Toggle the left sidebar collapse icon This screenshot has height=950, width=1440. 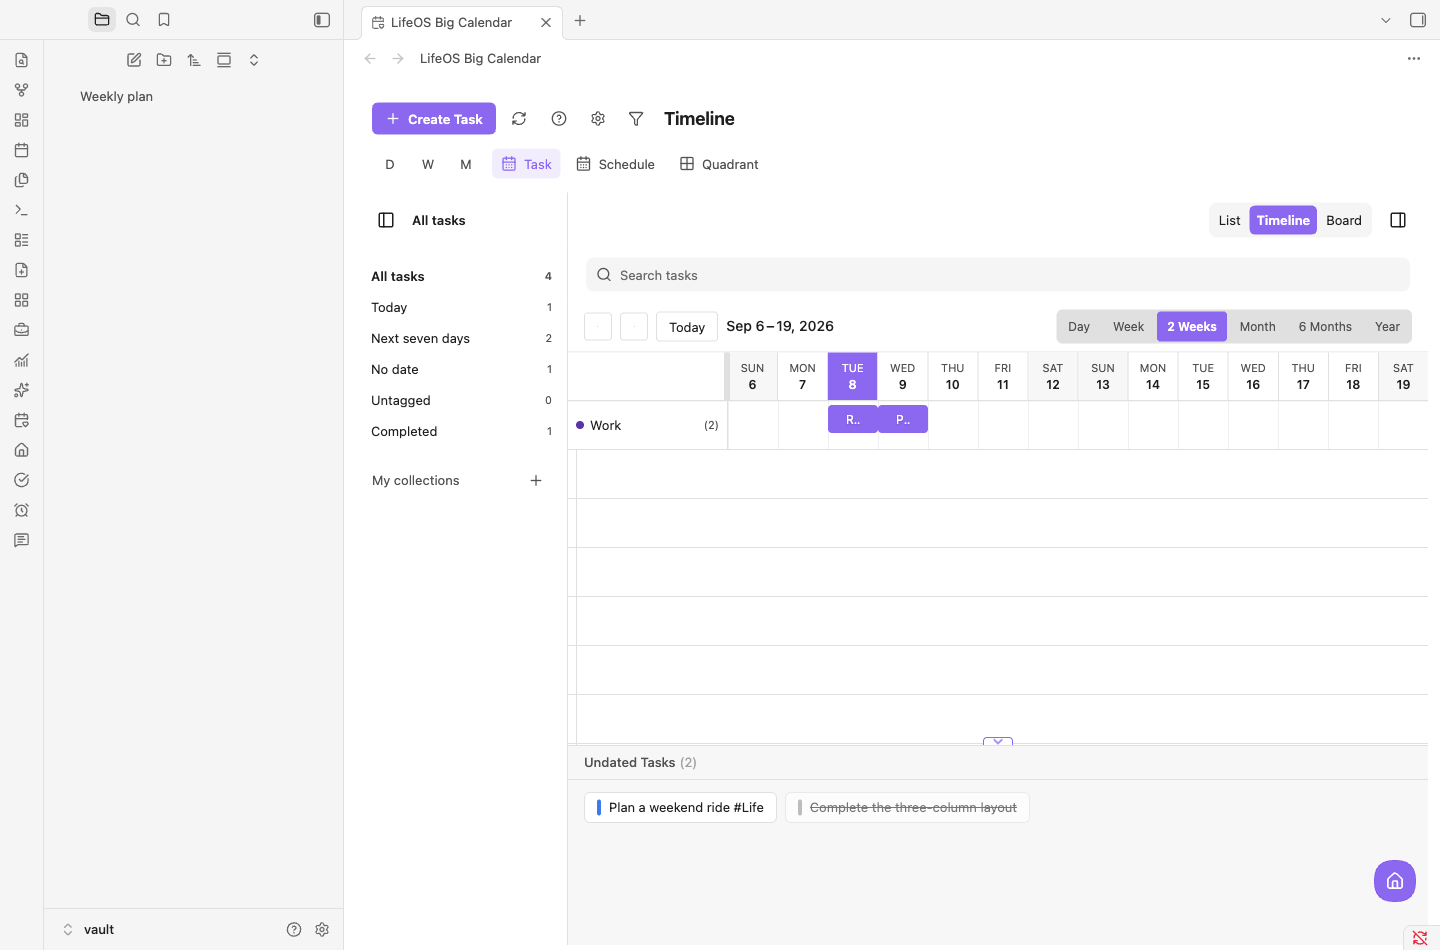[x=322, y=20]
